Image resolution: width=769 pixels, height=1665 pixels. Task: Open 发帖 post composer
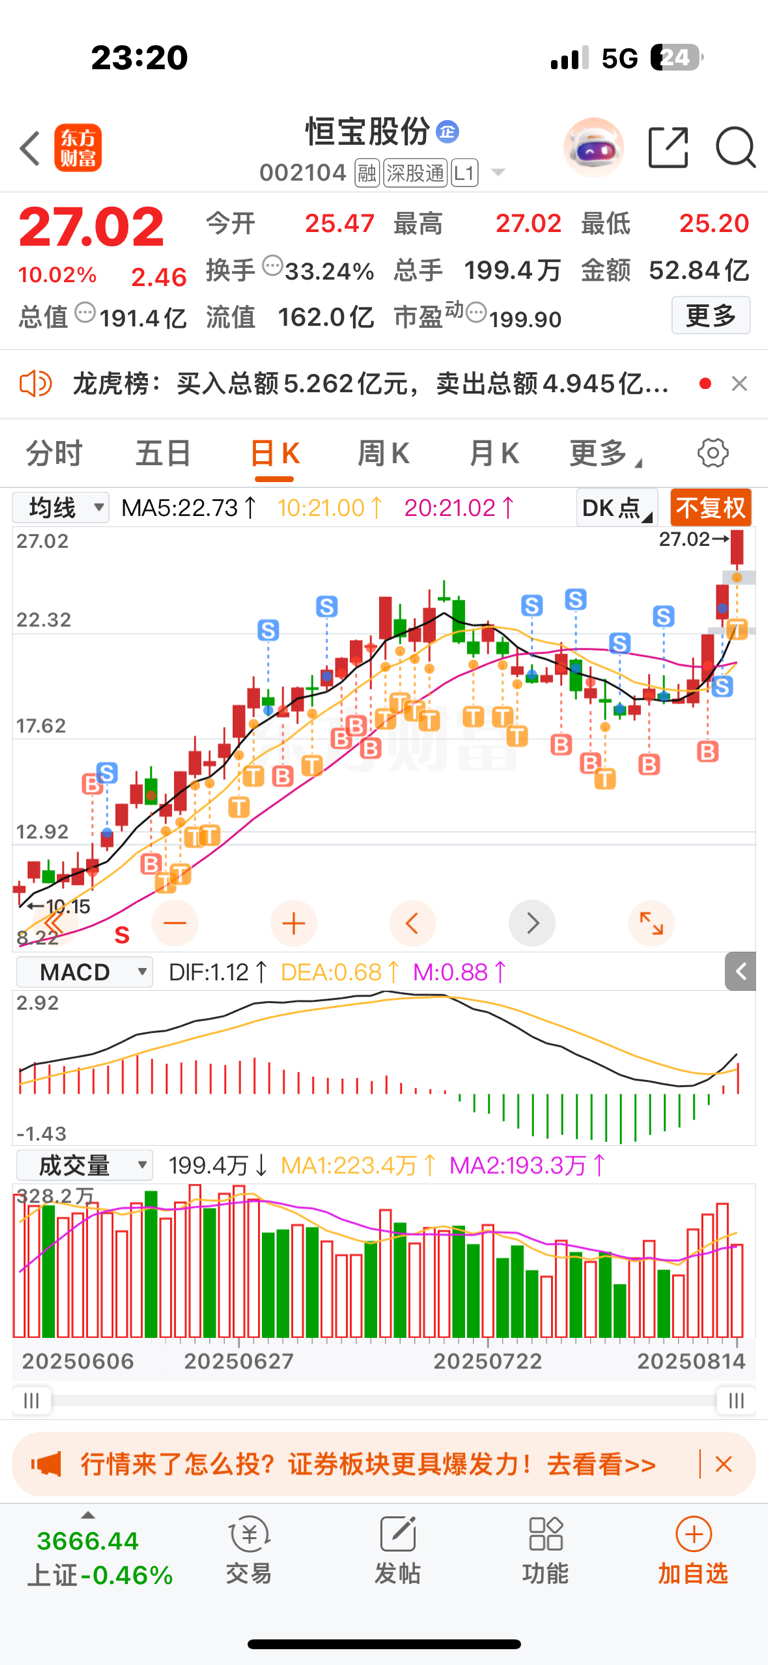click(398, 1550)
